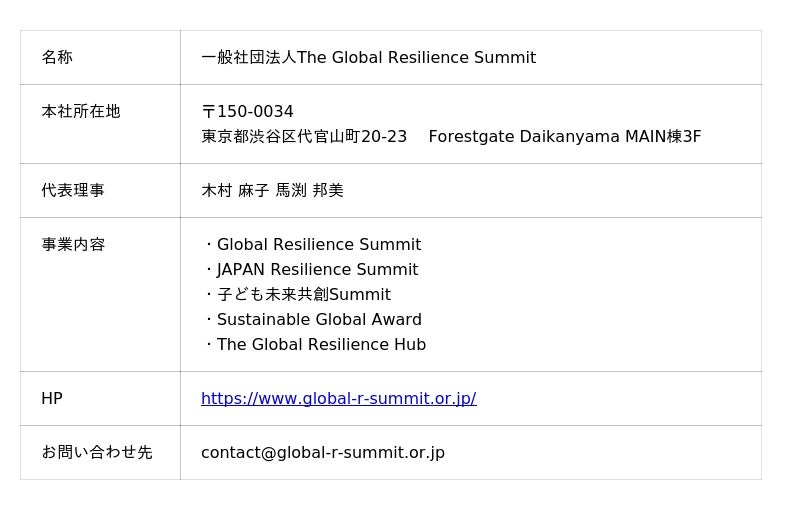Click the 事業内容 row label
This screenshot has height=510, width=800.
pos(72,245)
